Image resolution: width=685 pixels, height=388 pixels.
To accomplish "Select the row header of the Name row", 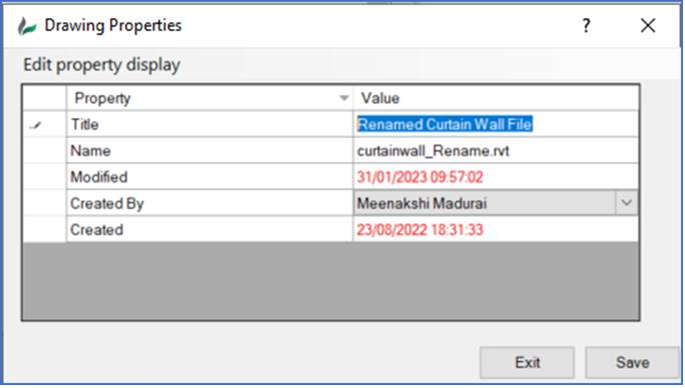I will [x=45, y=150].
